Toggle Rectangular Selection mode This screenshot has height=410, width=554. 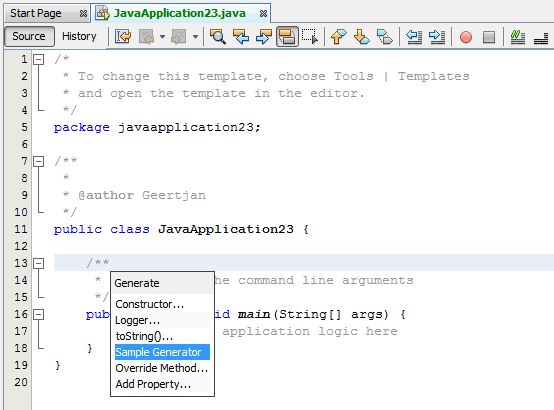pyautogui.click(x=310, y=36)
